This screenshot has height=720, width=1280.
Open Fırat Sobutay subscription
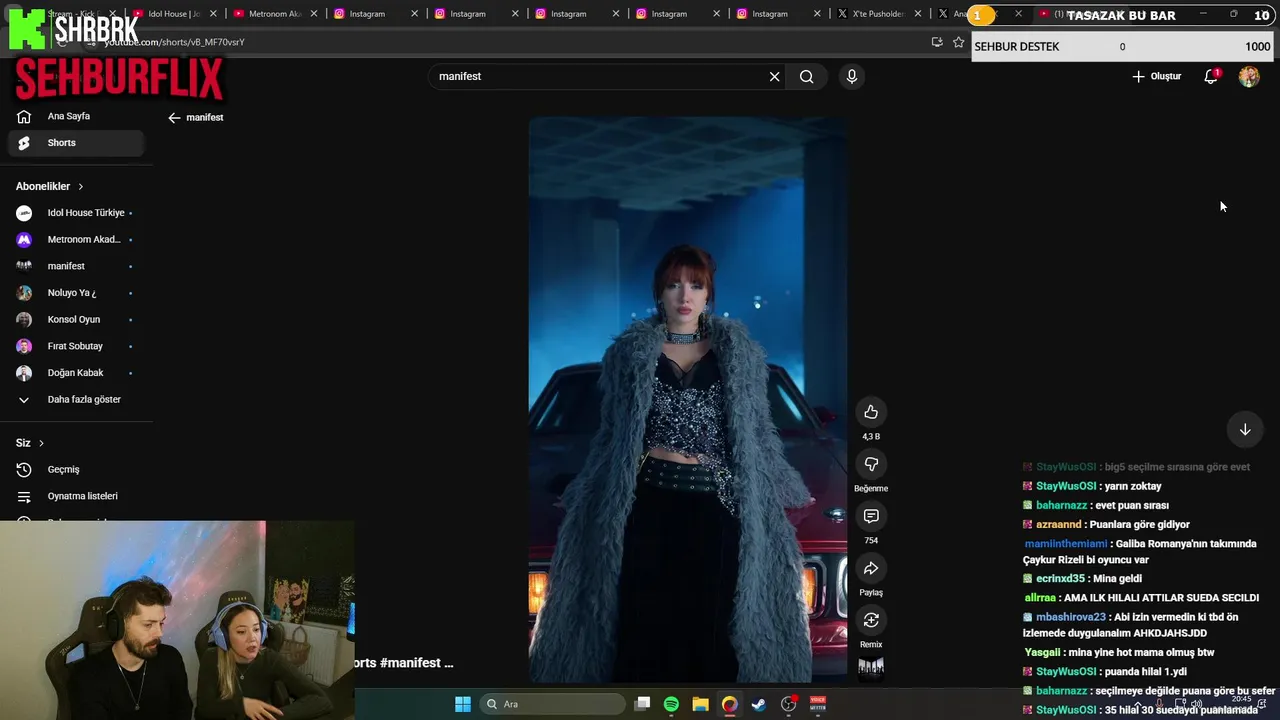pos(76,346)
